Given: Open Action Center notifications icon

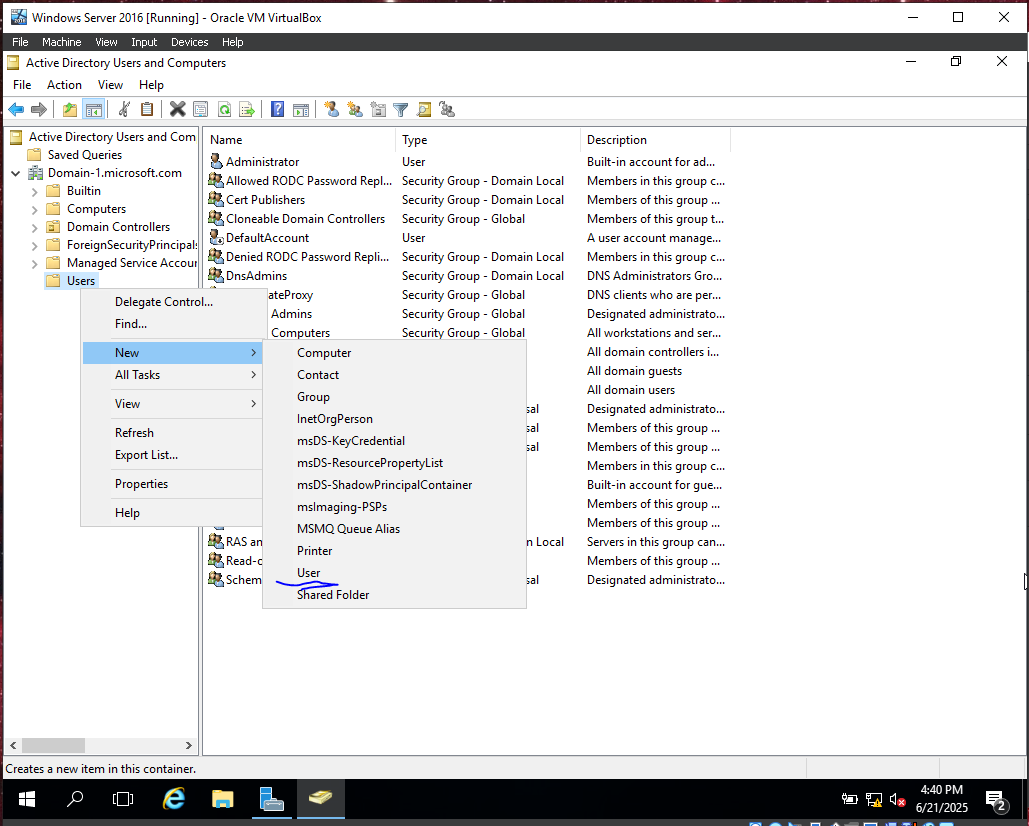Looking at the screenshot, I should (x=996, y=799).
